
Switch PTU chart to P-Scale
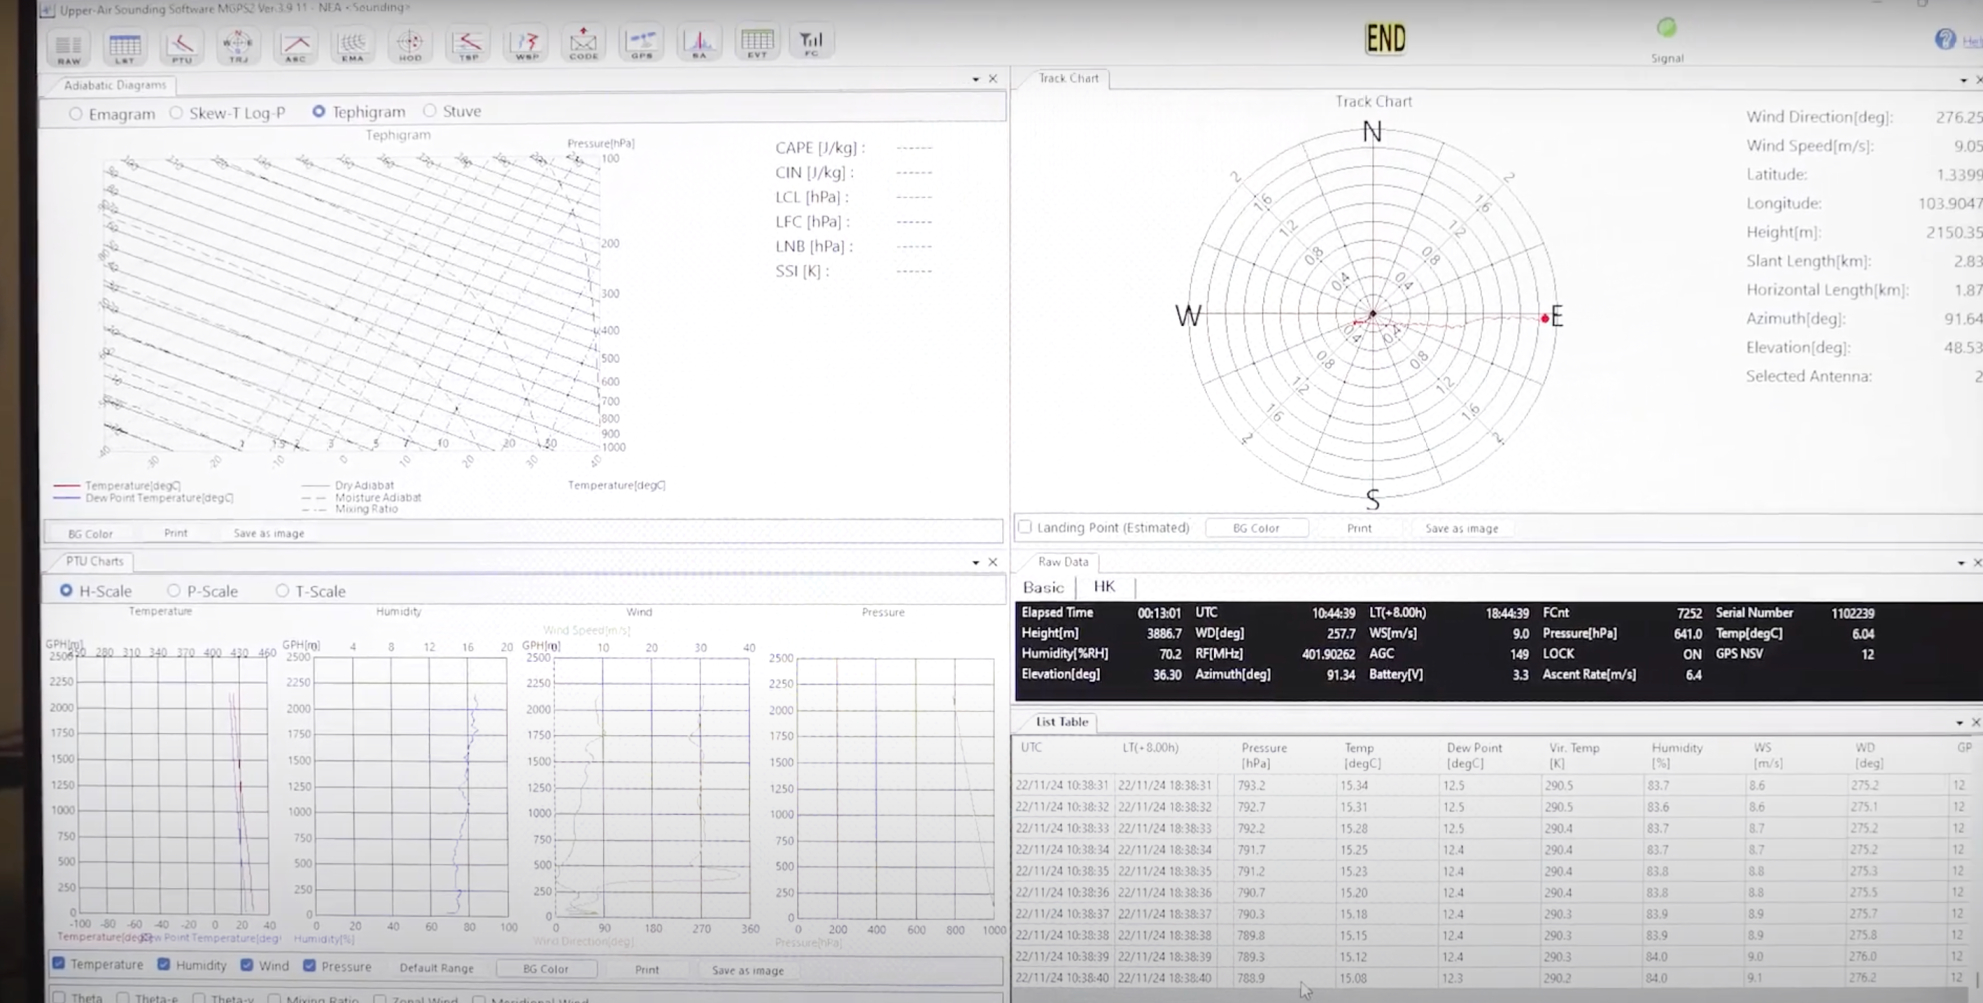[x=174, y=591]
